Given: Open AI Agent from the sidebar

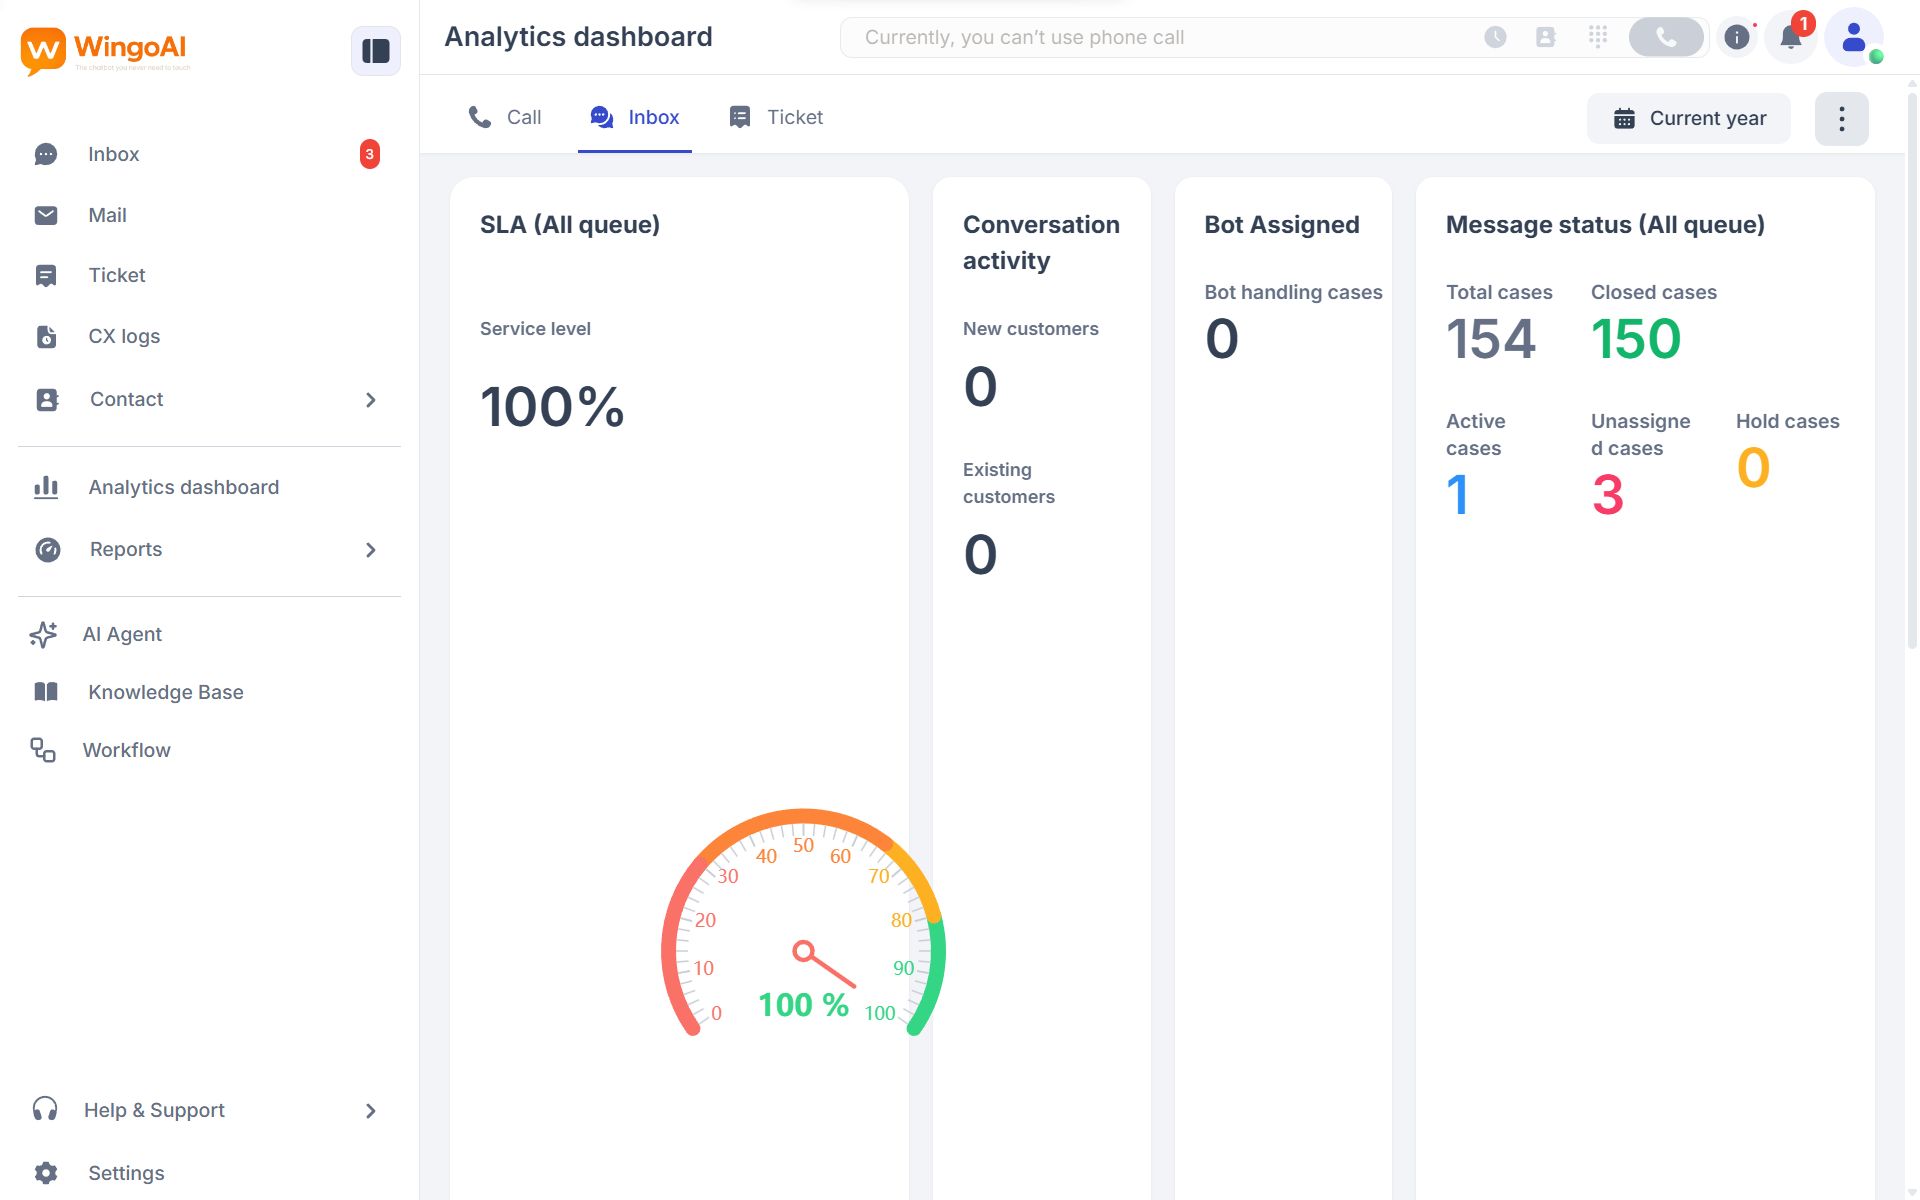Looking at the screenshot, I should (122, 634).
